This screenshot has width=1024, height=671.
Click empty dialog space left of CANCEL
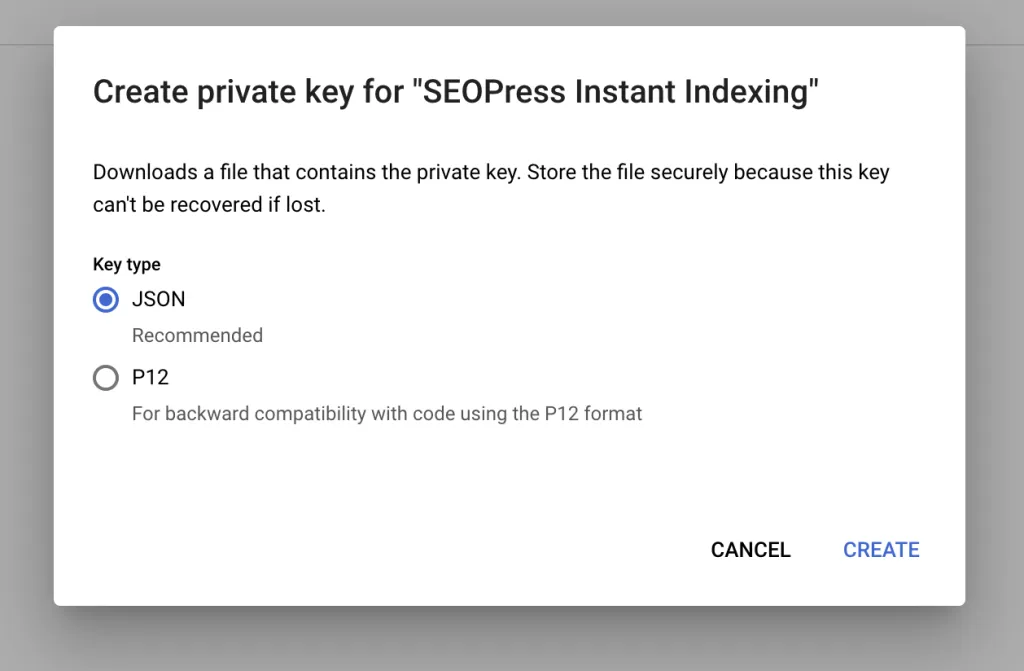400,550
